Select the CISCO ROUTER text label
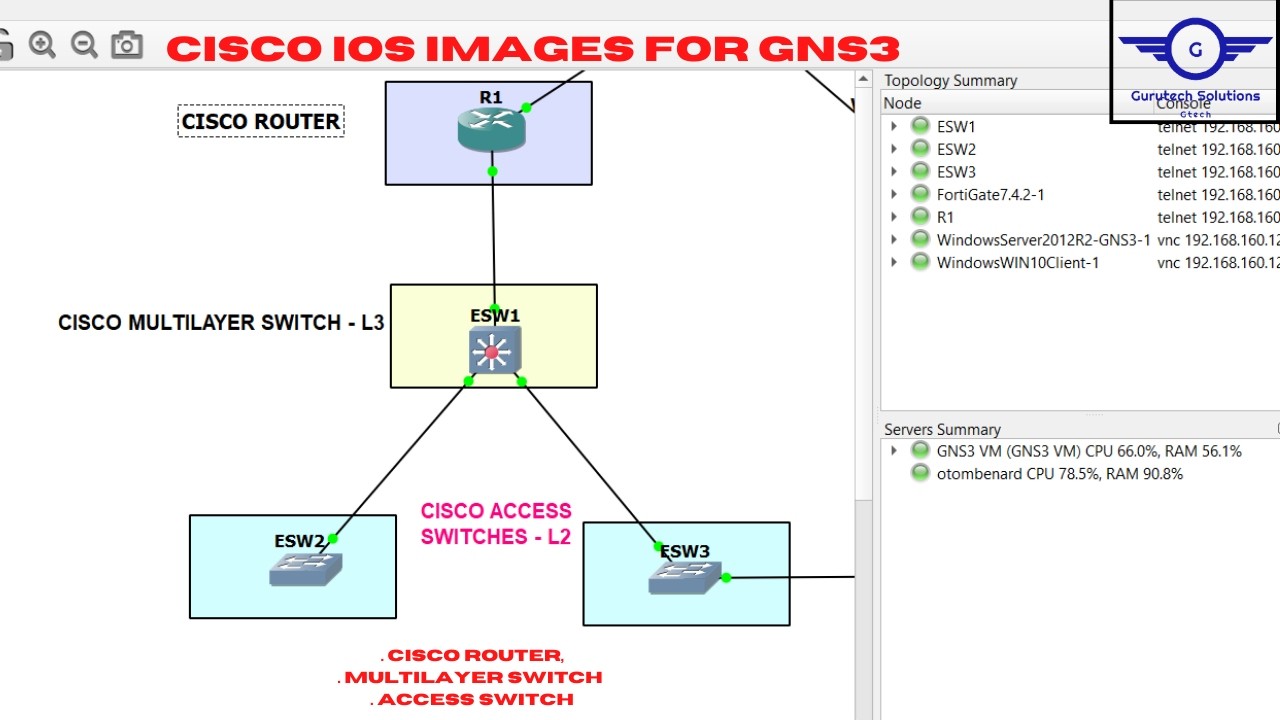This screenshot has width=1280, height=720. 261,122
